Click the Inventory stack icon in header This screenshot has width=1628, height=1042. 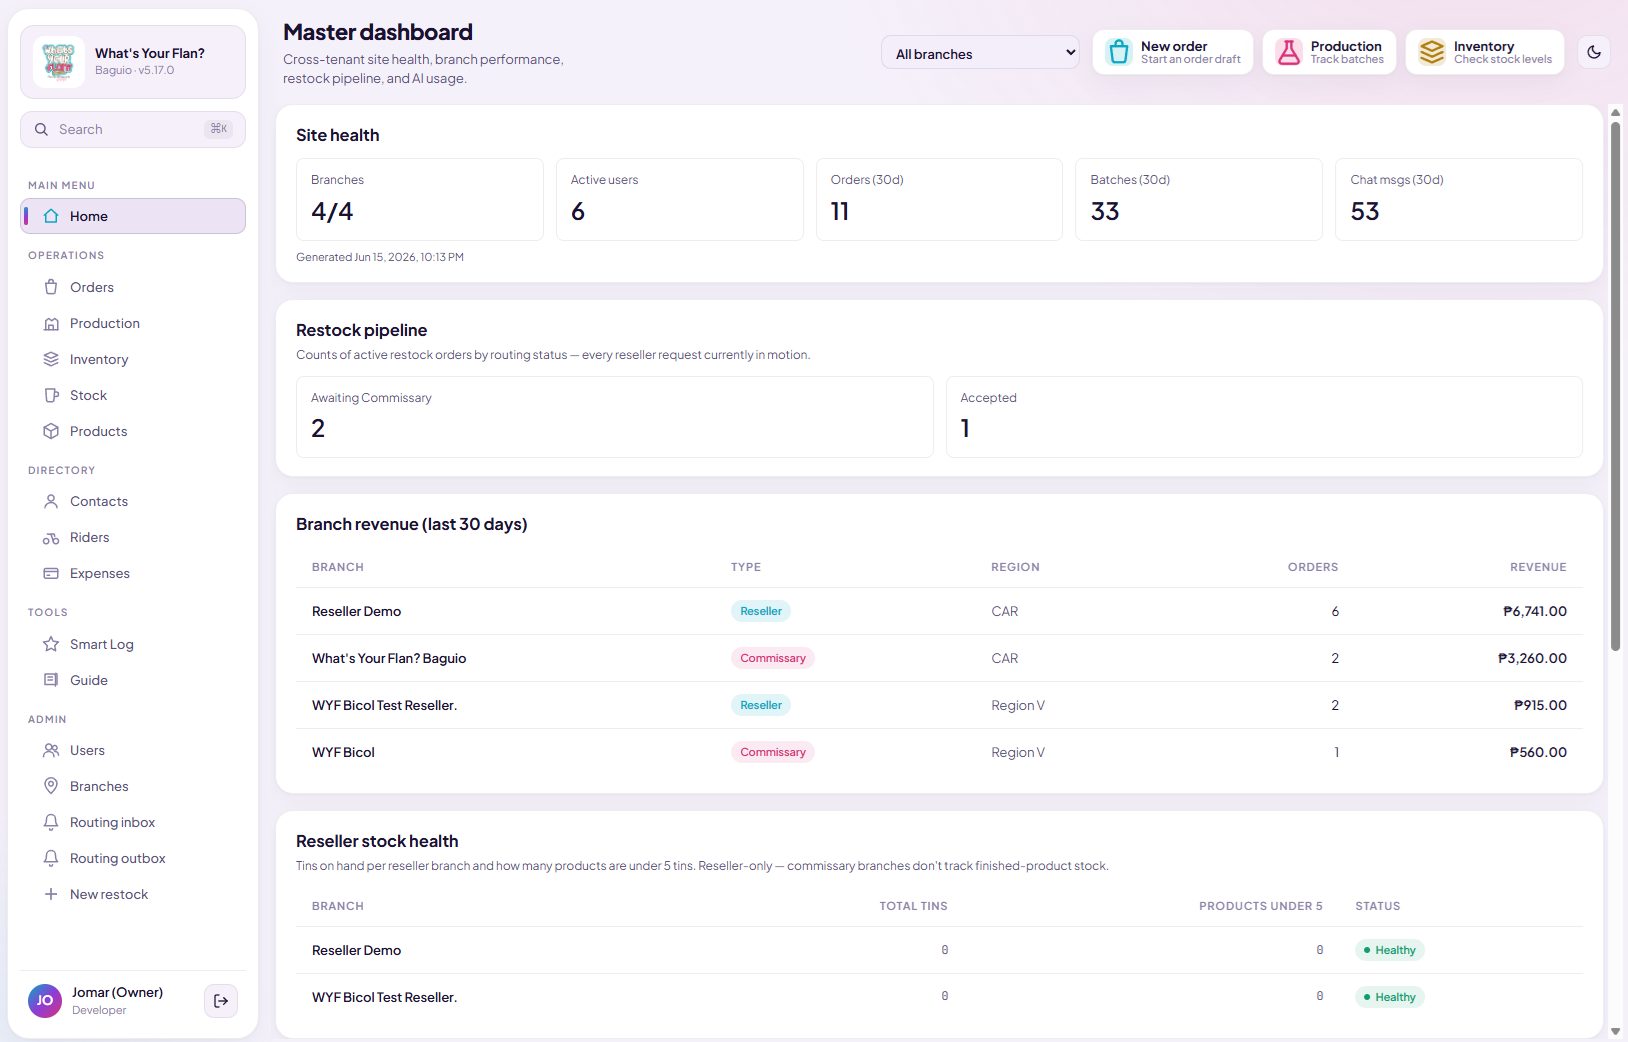tap(1432, 52)
